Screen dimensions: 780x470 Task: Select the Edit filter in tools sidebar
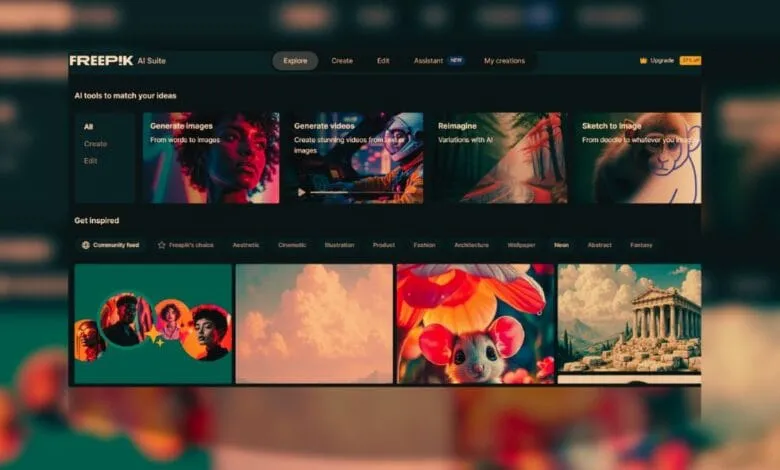click(91, 161)
